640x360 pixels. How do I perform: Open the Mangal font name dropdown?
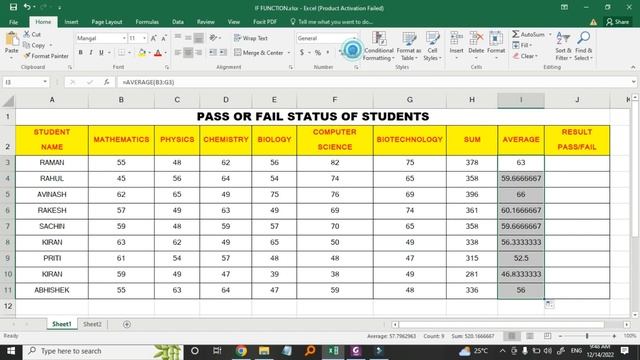(x=124, y=38)
